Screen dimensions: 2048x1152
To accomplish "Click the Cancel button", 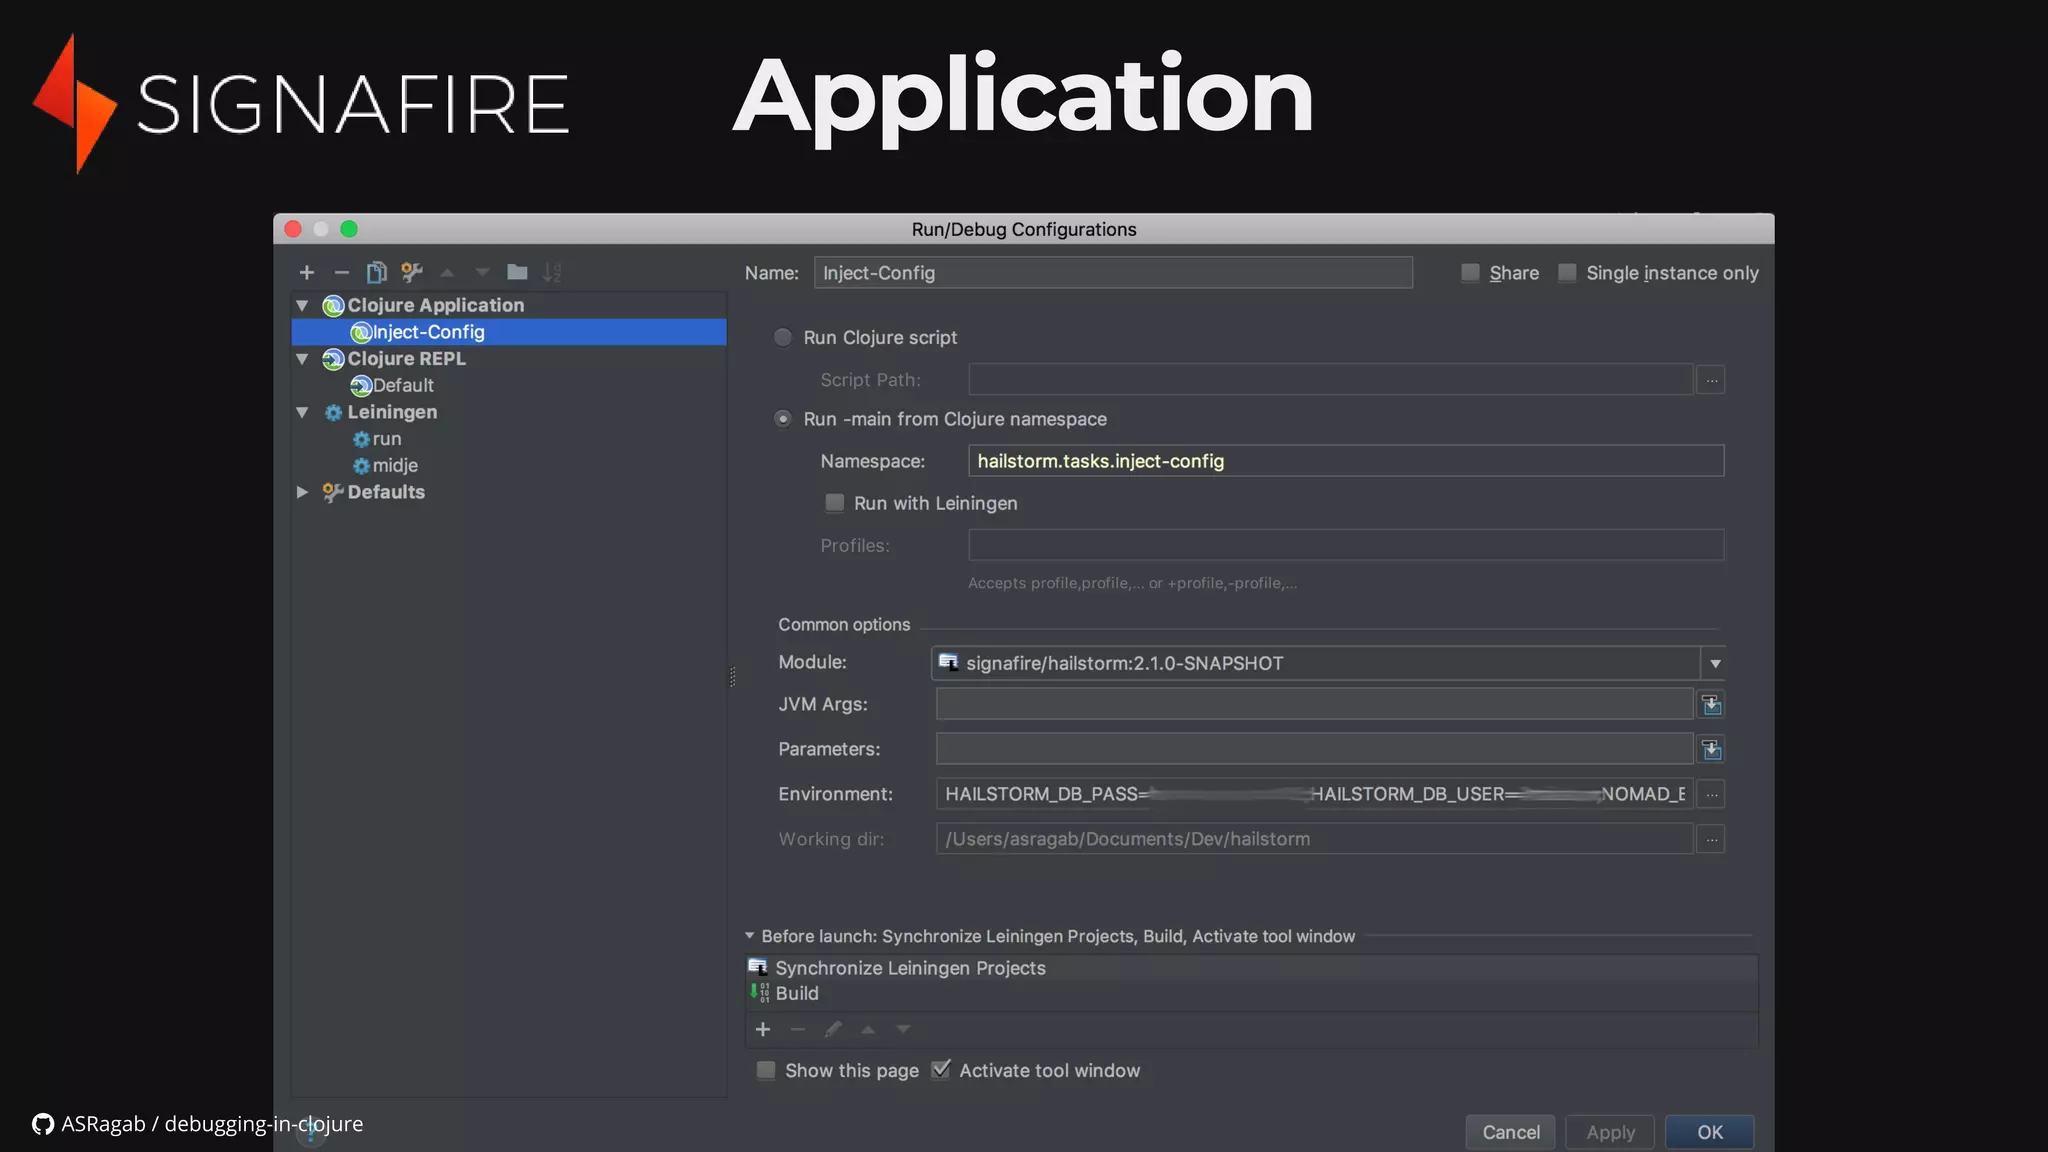I will 1511,1132.
